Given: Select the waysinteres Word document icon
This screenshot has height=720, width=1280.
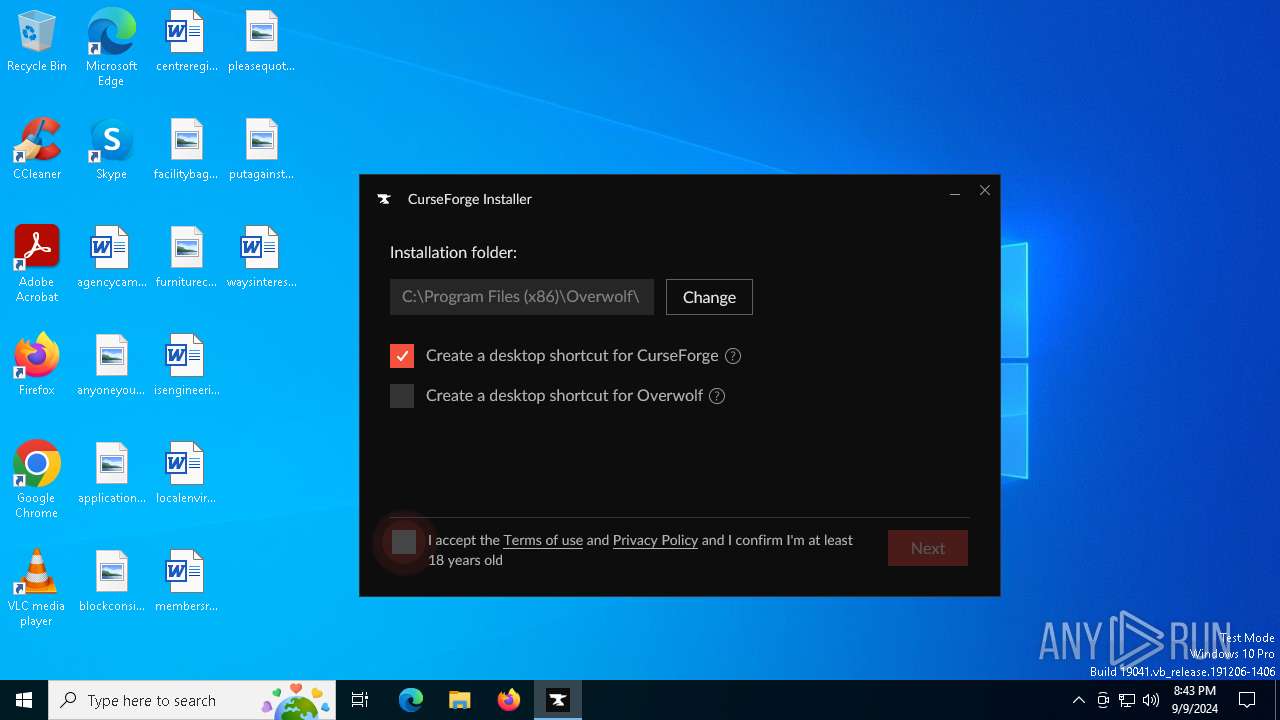Looking at the screenshot, I should 261,257.
